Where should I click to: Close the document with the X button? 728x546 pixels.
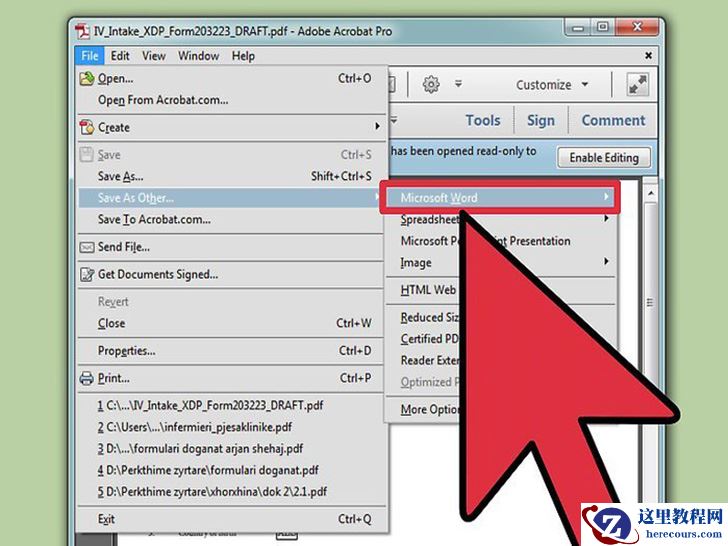tap(649, 56)
